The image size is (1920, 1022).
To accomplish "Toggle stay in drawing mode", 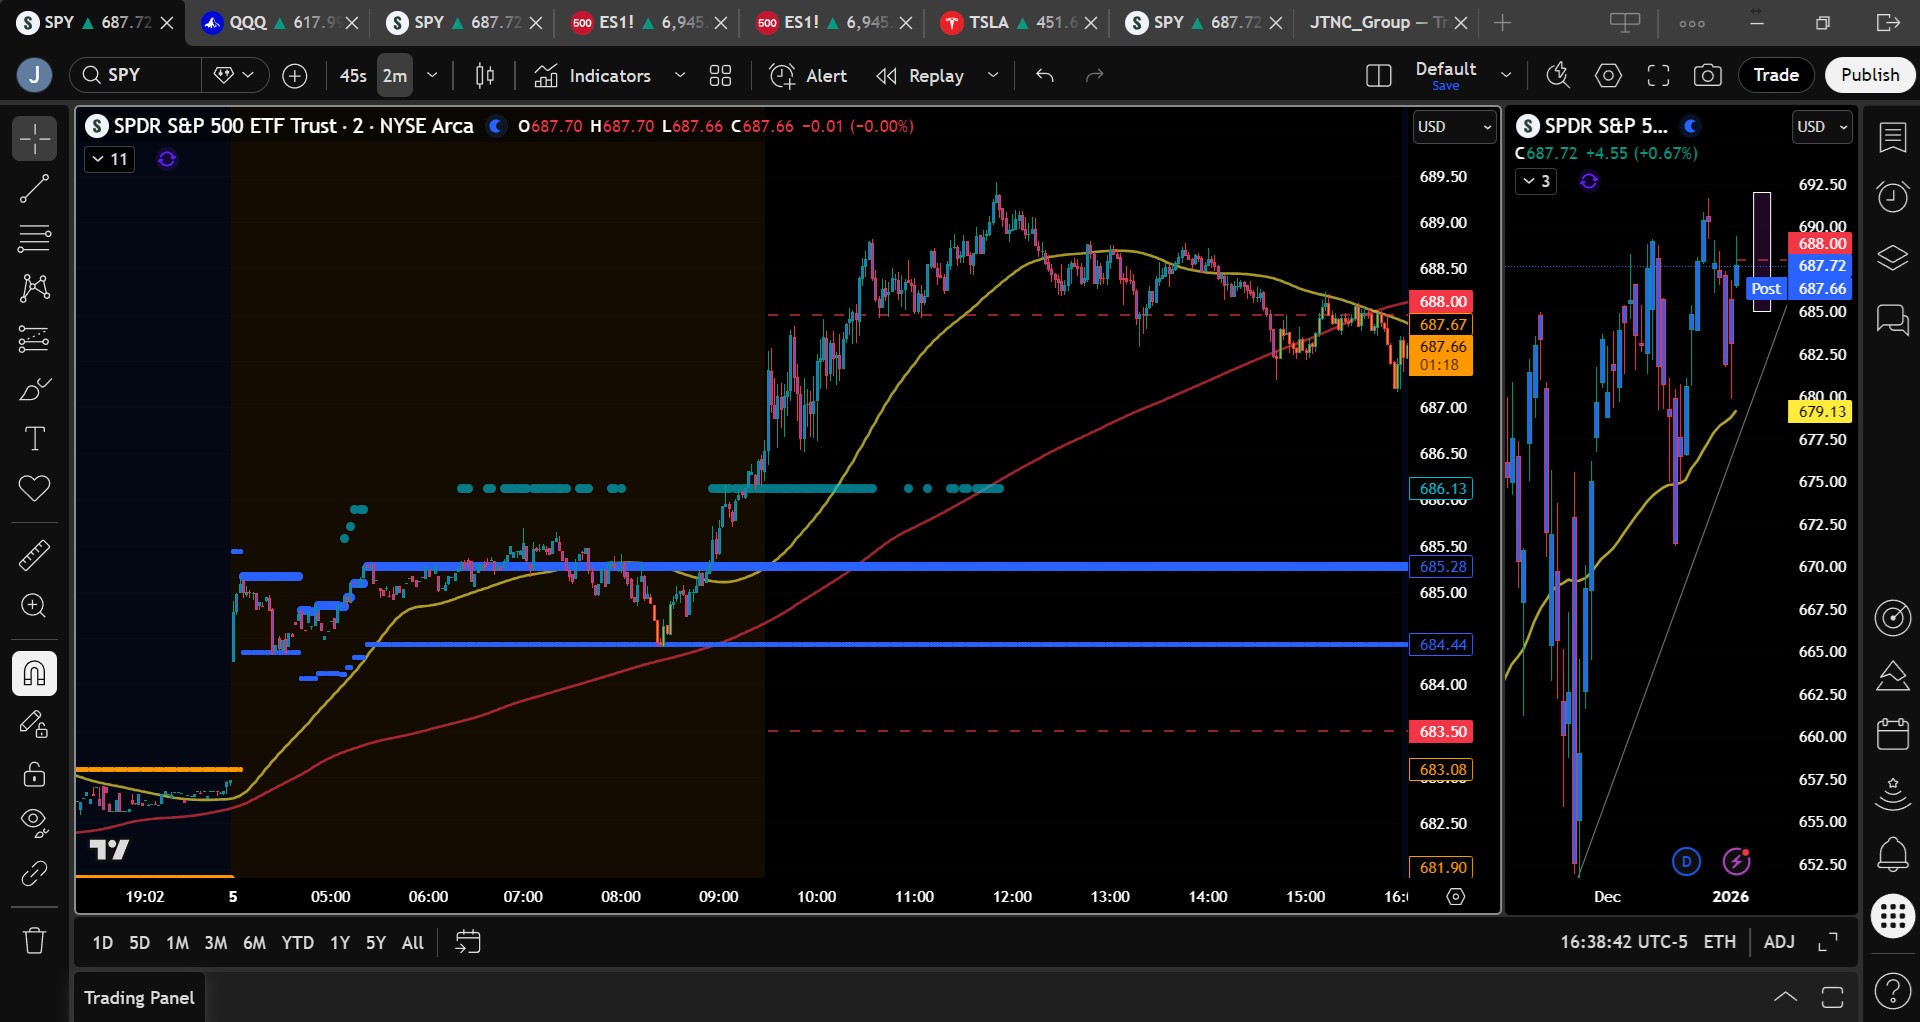I will (34, 724).
